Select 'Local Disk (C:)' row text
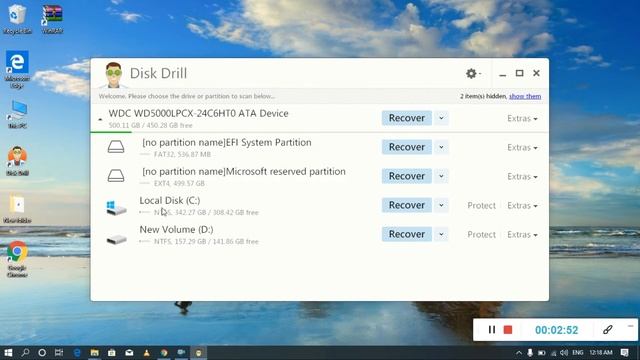This screenshot has width=640, height=360. (170, 200)
